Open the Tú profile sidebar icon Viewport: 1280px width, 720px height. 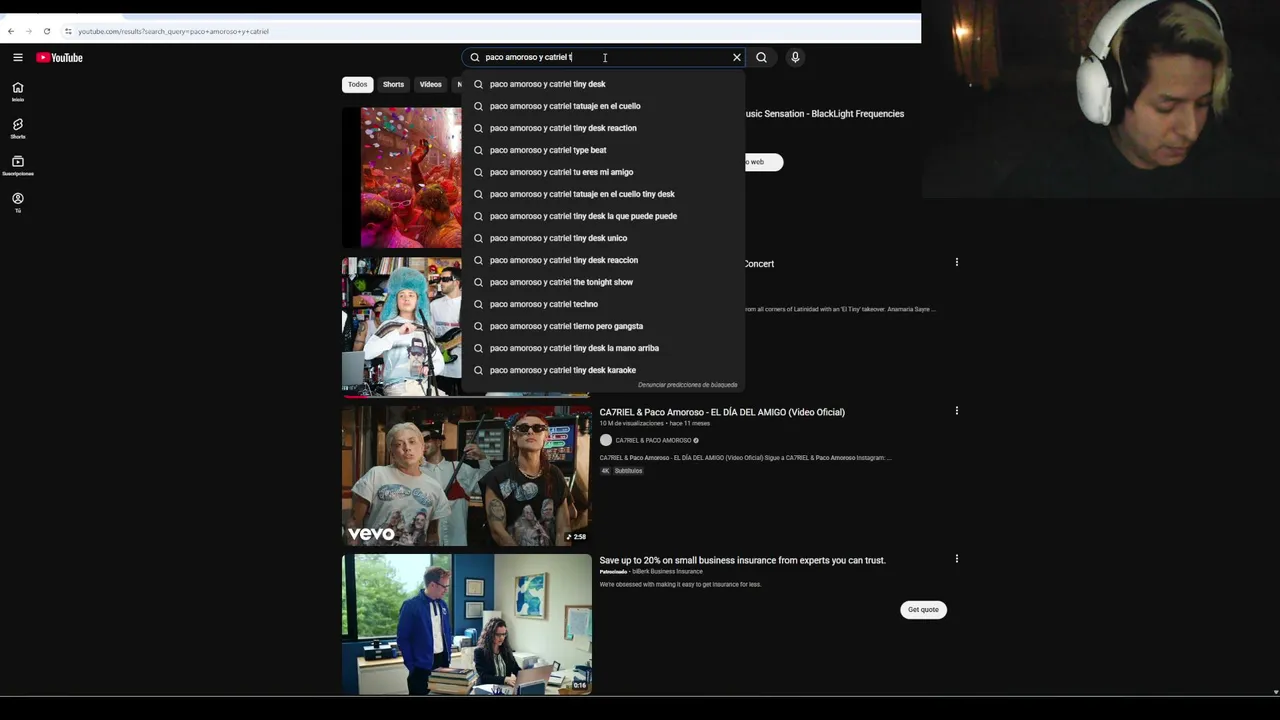point(18,202)
